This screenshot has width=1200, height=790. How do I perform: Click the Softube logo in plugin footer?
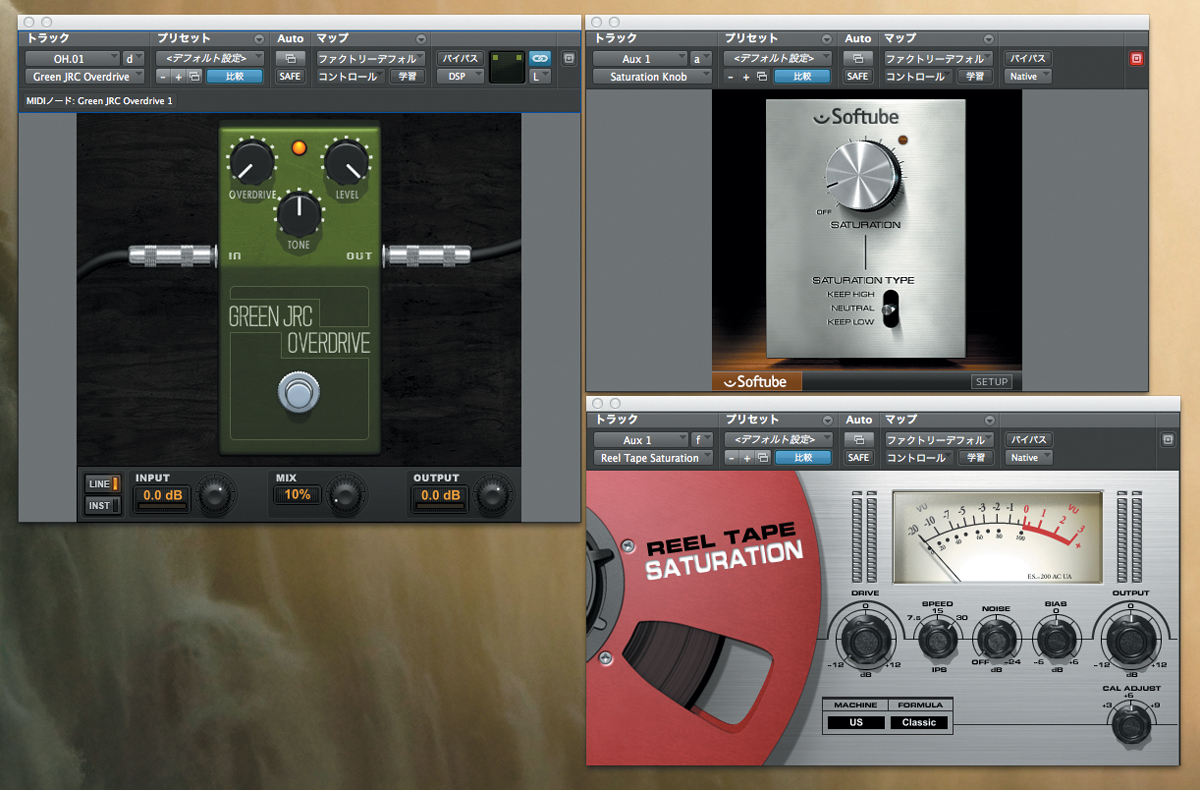[757, 382]
